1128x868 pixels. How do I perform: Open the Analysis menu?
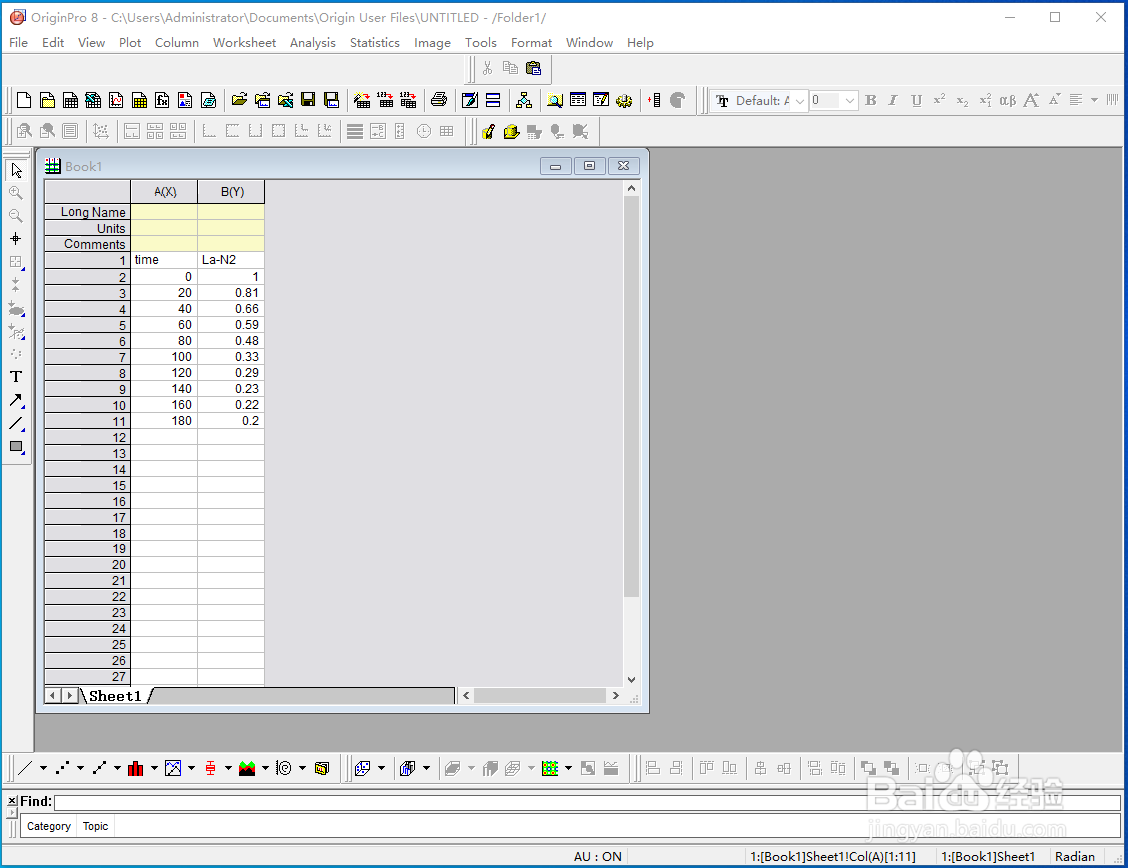point(312,42)
